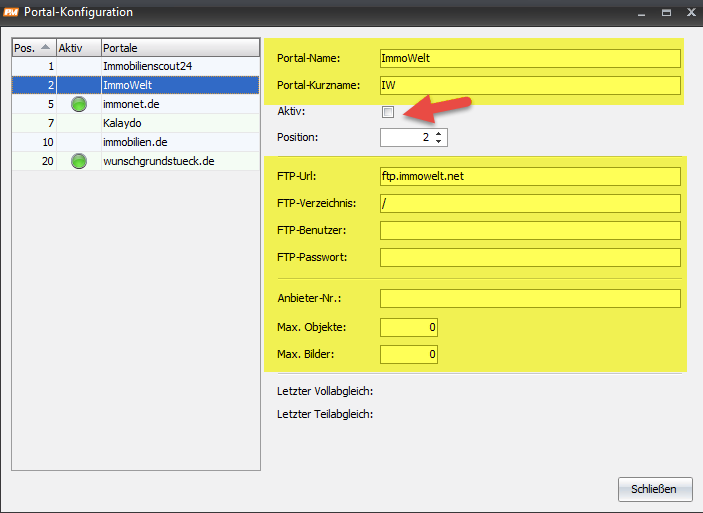This screenshot has width=703, height=513.
Task: Click the green active indicator for immonet.de
Action: click(x=79, y=104)
